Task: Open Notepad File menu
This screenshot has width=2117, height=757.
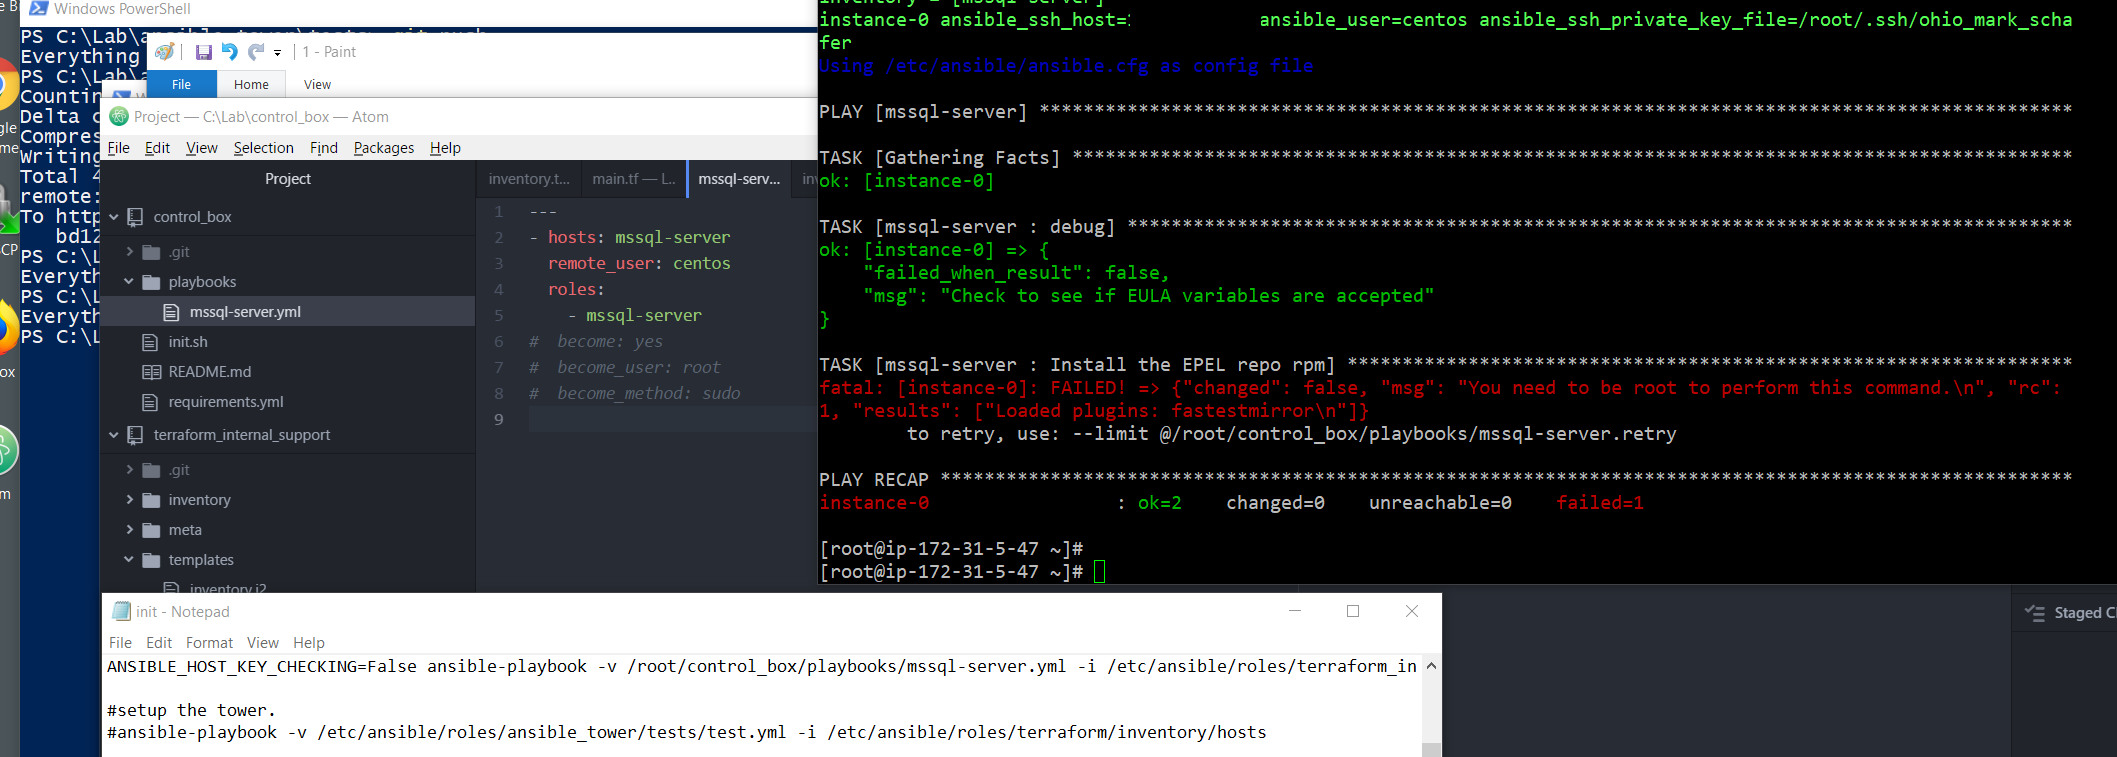Action: point(120,643)
